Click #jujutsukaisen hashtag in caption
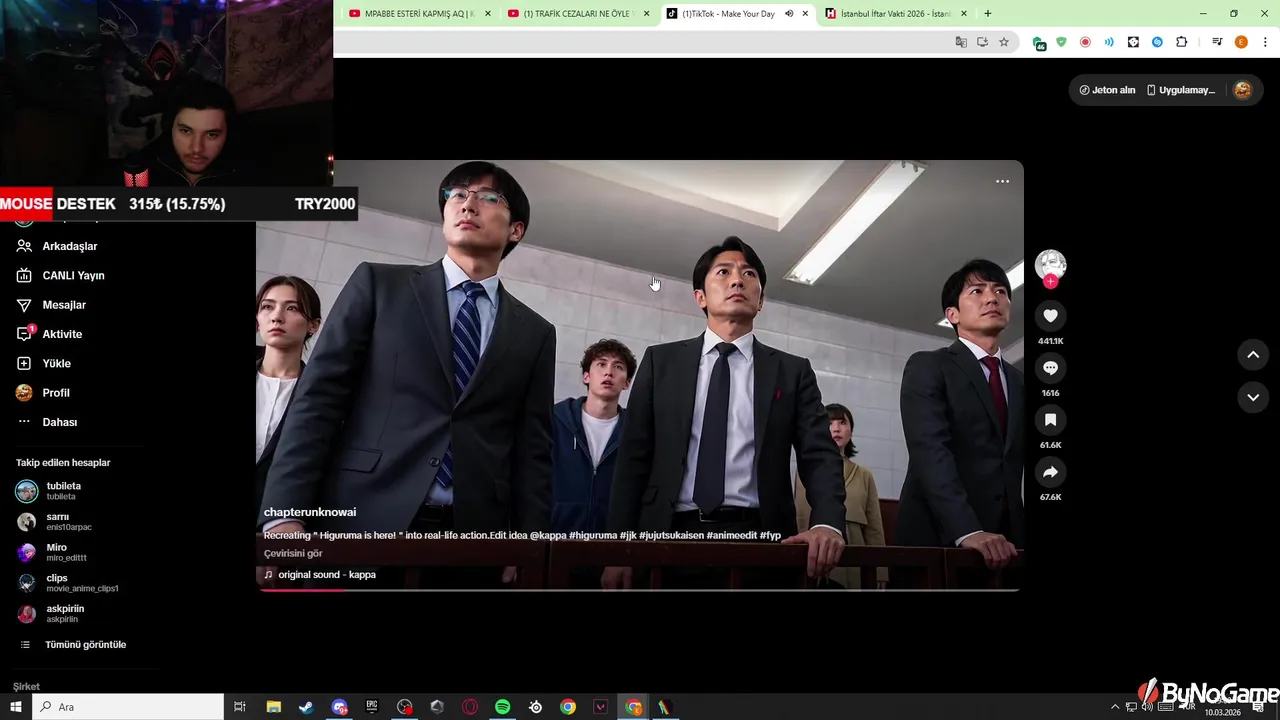This screenshot has height=720, width=1280. click(671, 535)
